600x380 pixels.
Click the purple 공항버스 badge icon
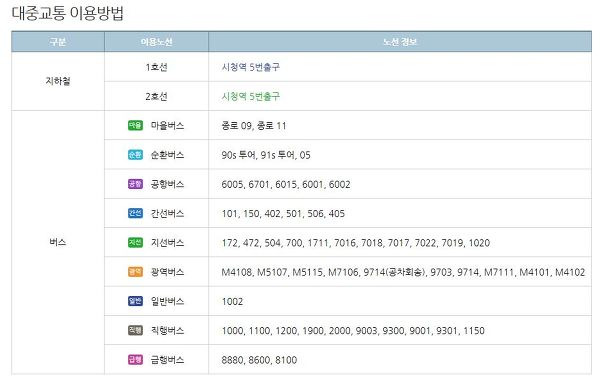pyautogui.click(x=135, y=184)
